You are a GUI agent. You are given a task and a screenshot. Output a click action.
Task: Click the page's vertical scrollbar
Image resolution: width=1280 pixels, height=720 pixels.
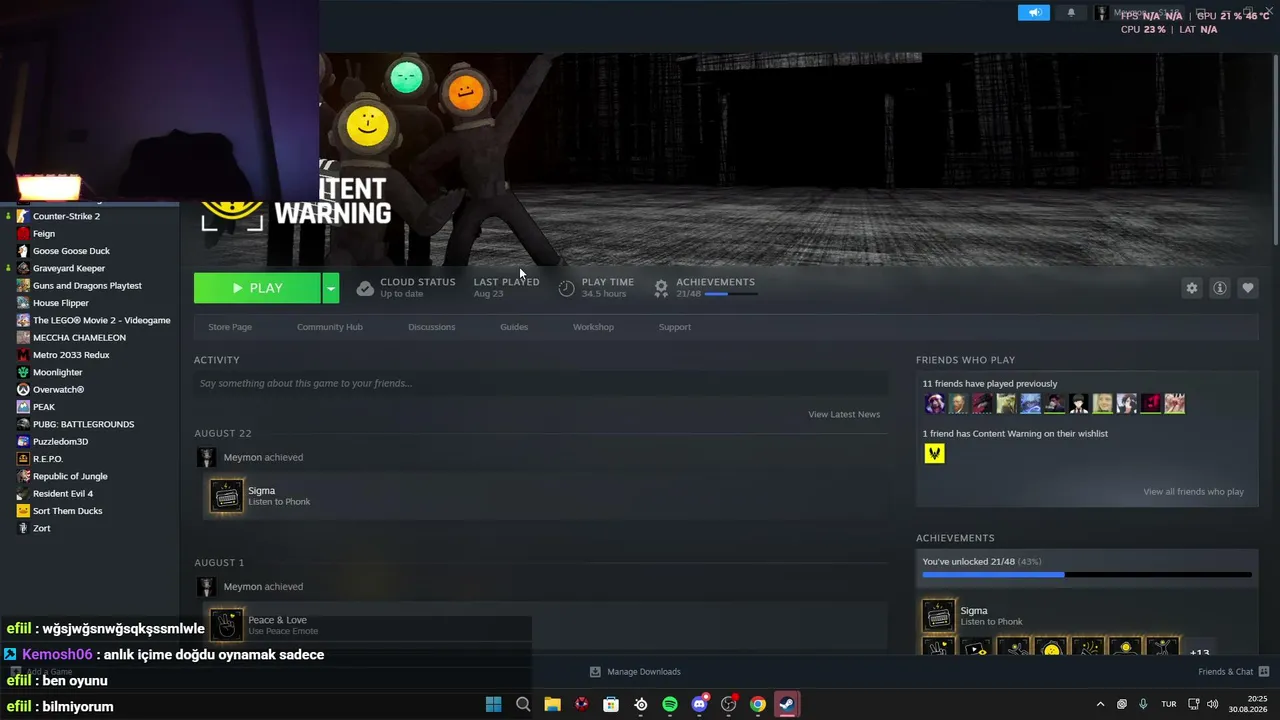pyautogui.click(x=1275, y=148)
